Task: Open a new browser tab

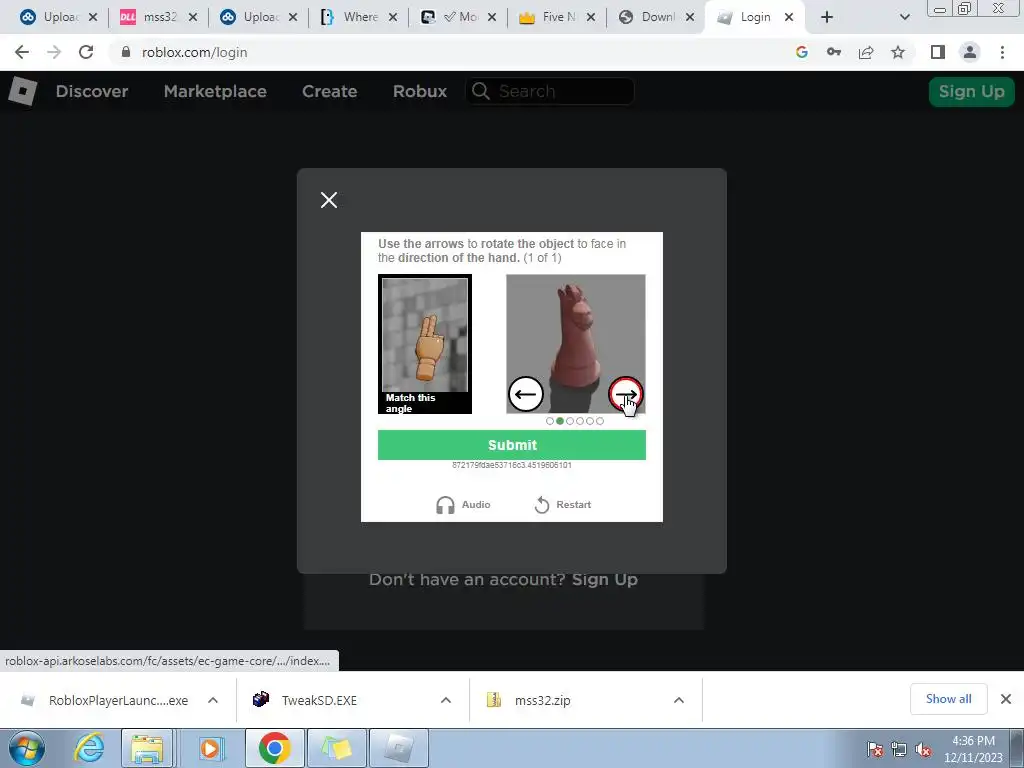Action: pyautogui.click(x=827, y=17)
